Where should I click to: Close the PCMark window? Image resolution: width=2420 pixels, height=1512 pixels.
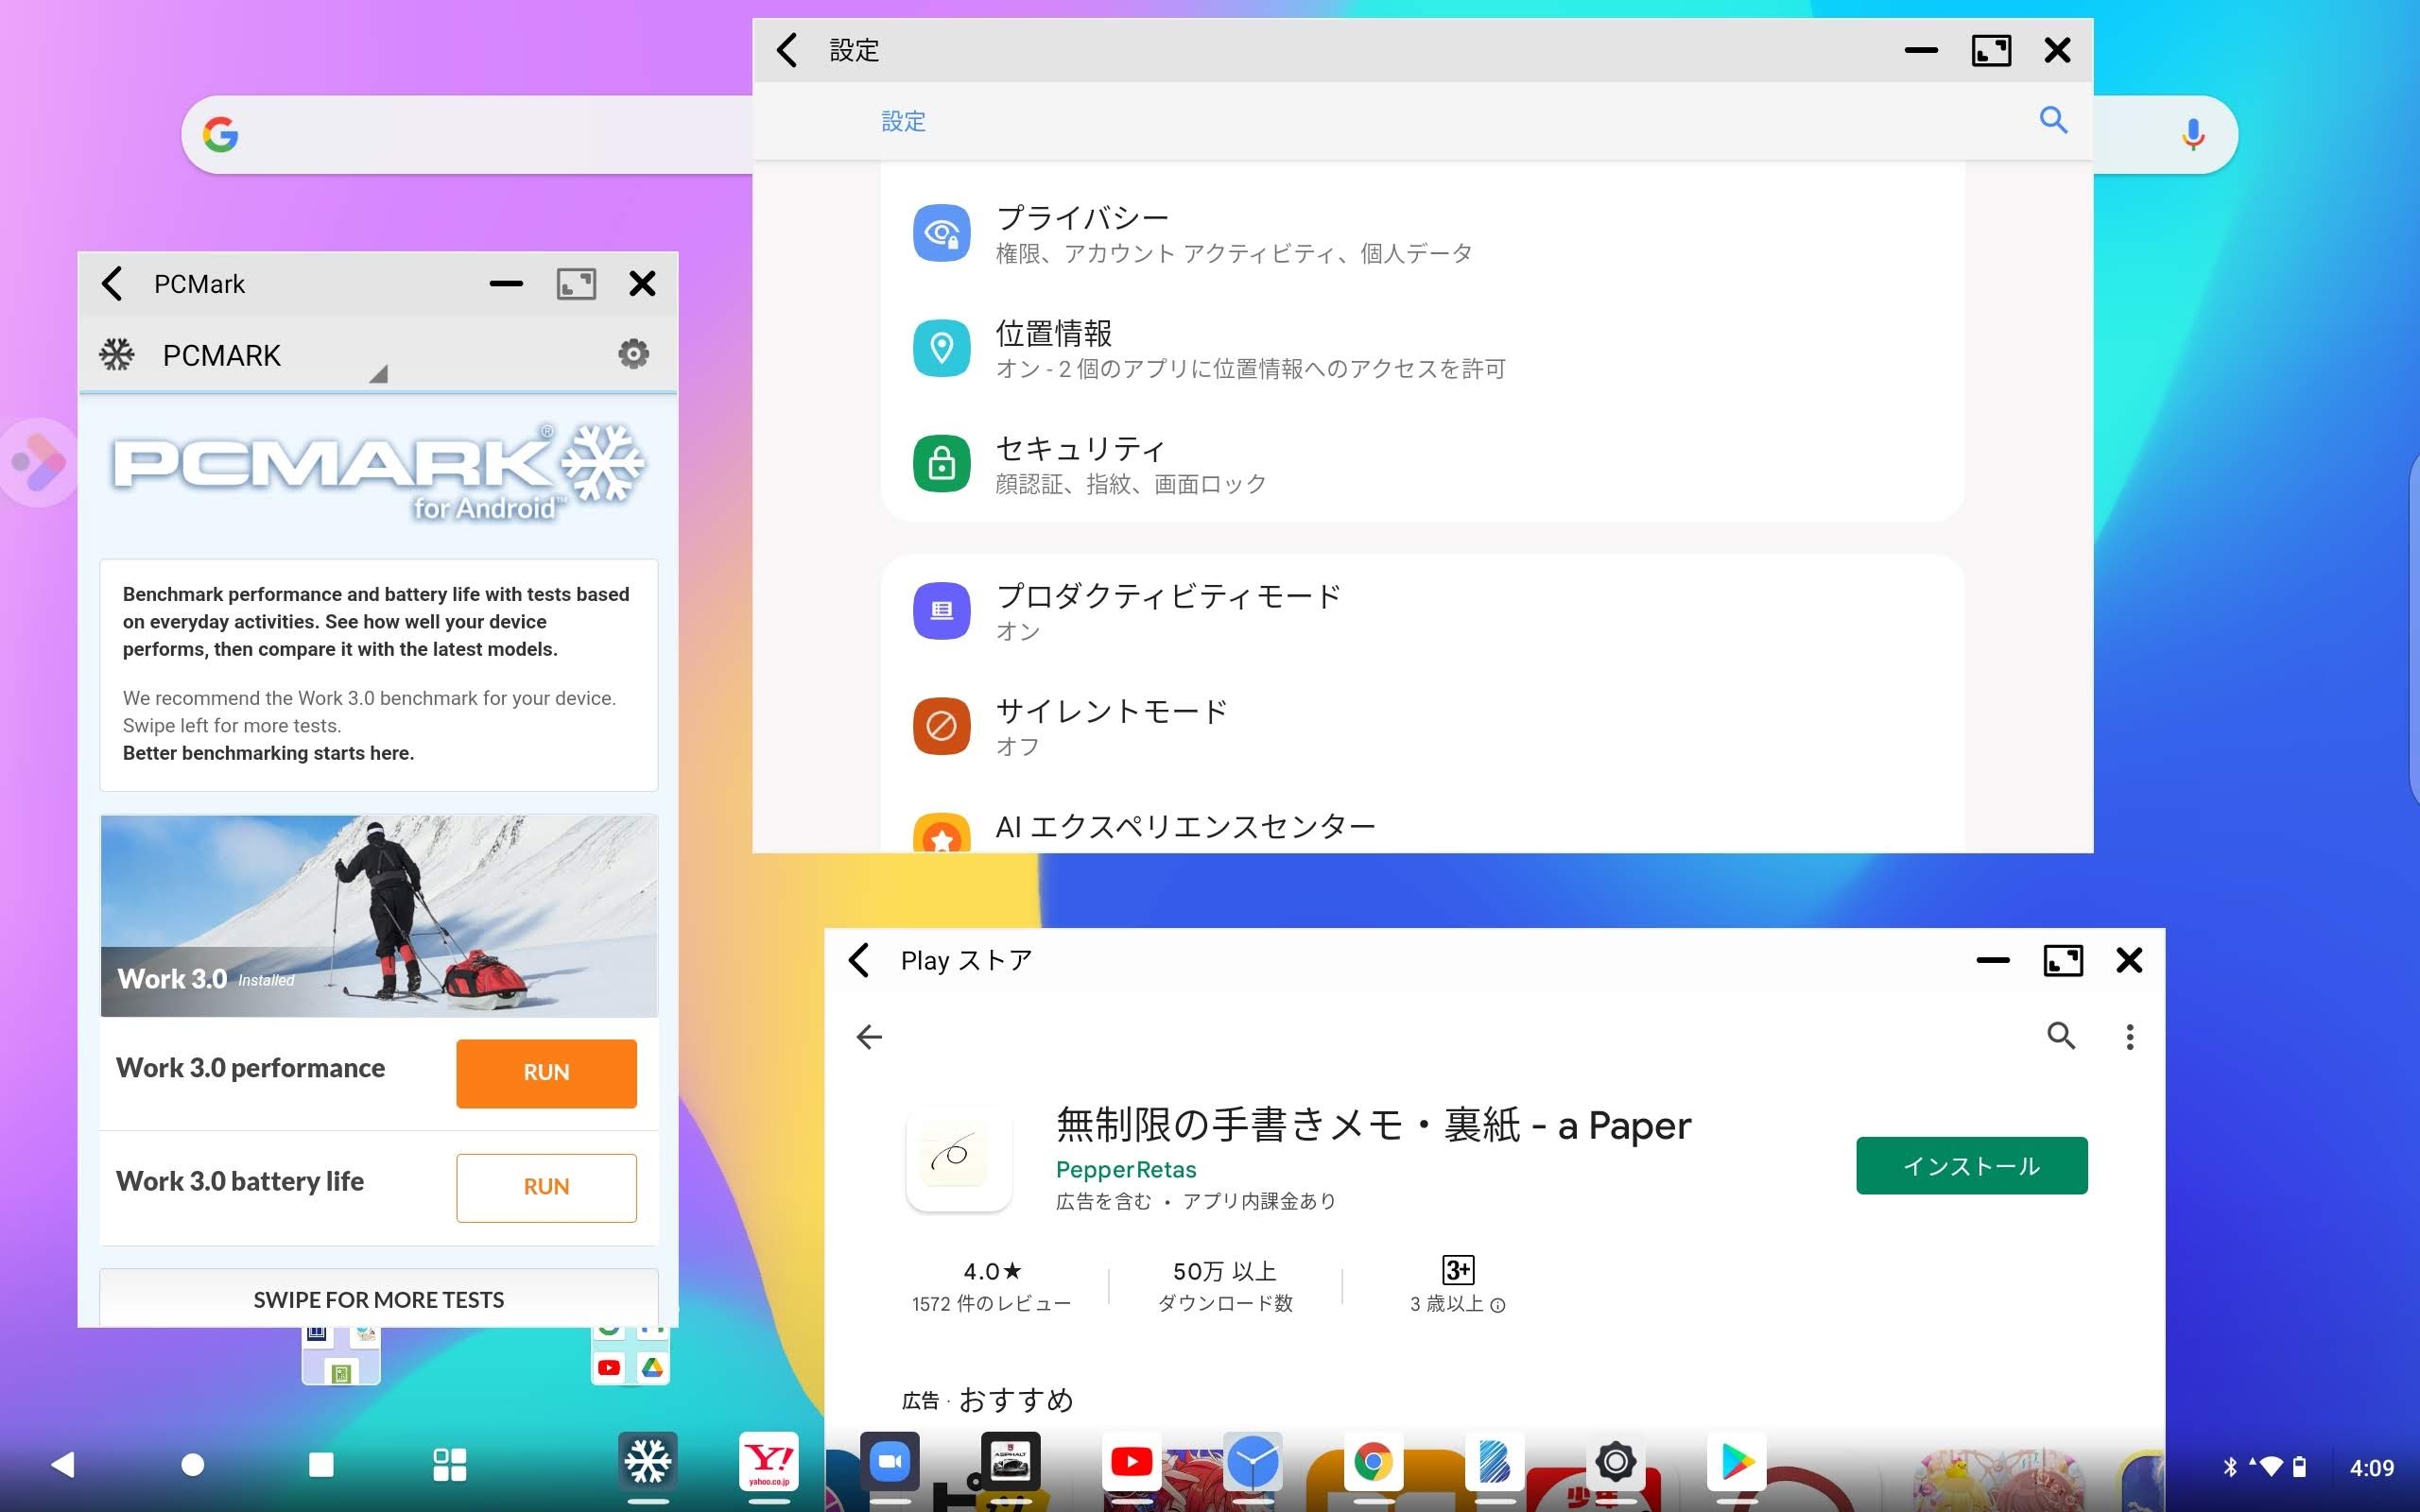pyautogui.click(x=642, y=284)
